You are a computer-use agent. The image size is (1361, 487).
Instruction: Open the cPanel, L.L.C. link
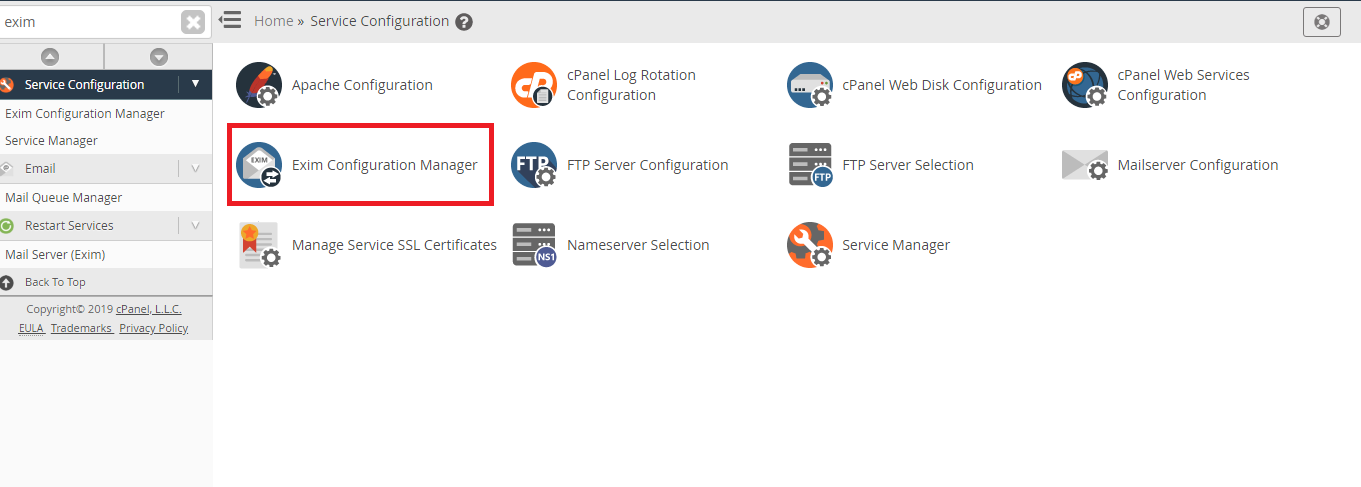click(149, 309)
